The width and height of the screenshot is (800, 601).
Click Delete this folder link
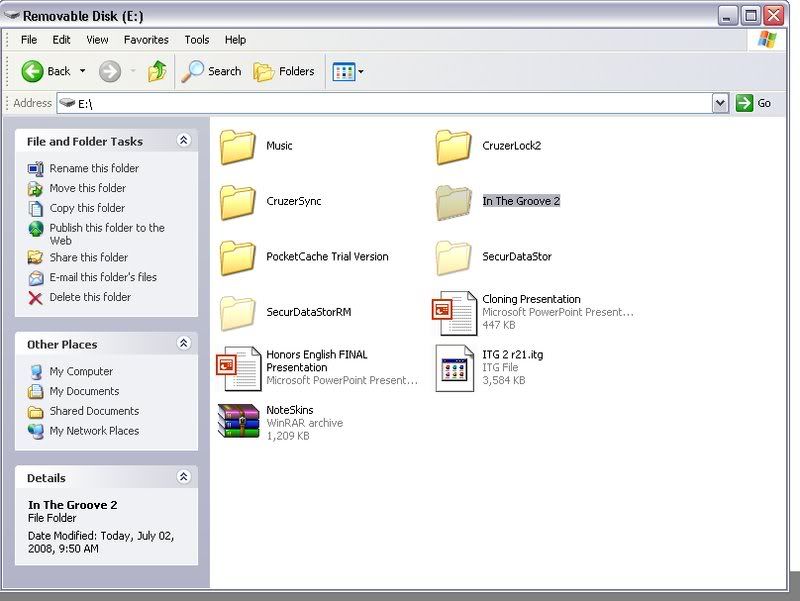pos(90,297)
